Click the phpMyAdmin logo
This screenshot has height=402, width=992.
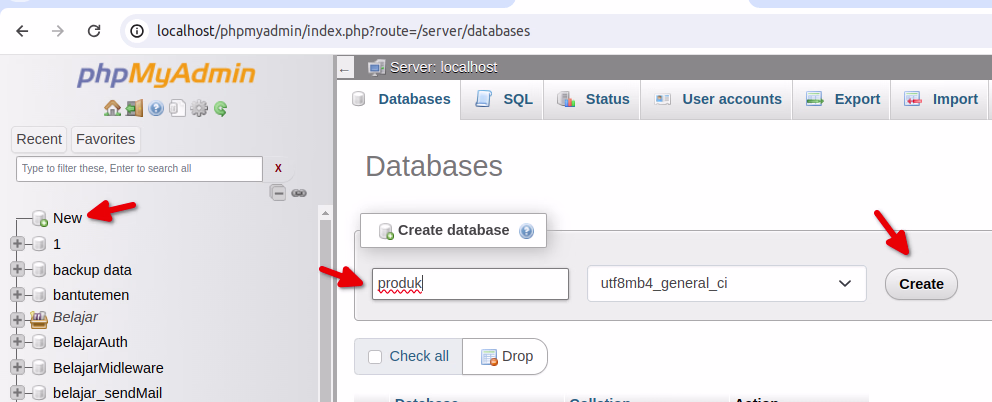point(166,75)
